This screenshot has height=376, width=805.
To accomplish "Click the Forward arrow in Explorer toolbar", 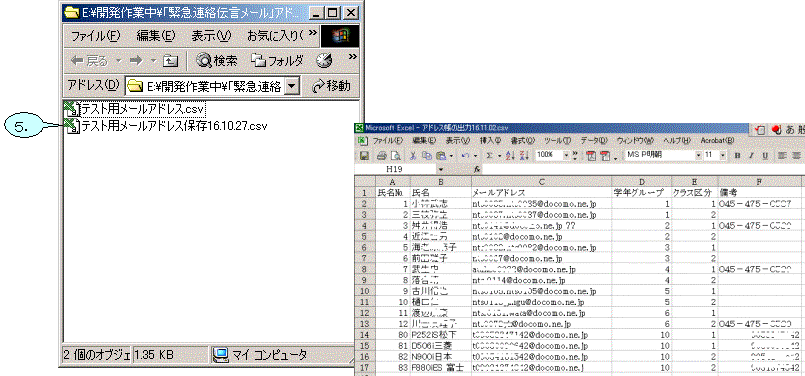I will pos(136,61).
